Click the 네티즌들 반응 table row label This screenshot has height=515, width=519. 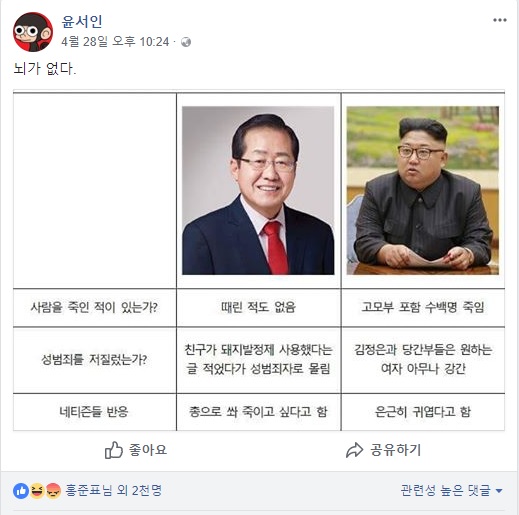tap(94, 412)
